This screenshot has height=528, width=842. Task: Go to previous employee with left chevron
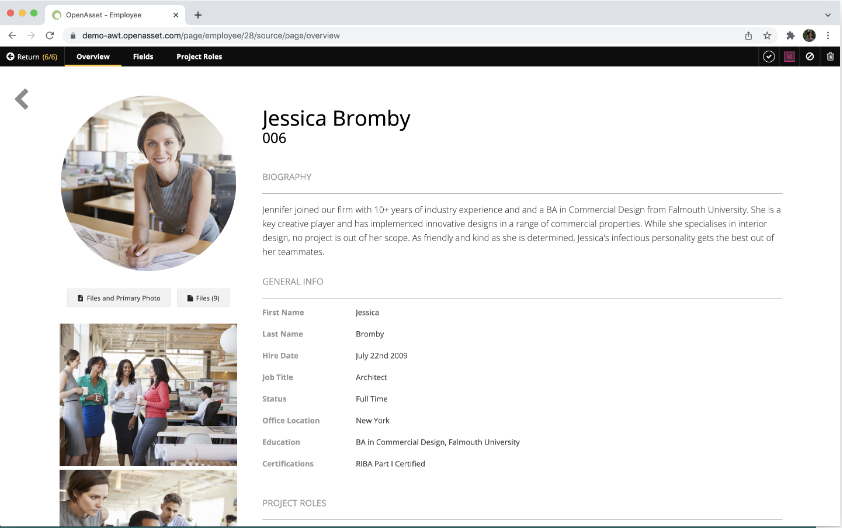21,99
